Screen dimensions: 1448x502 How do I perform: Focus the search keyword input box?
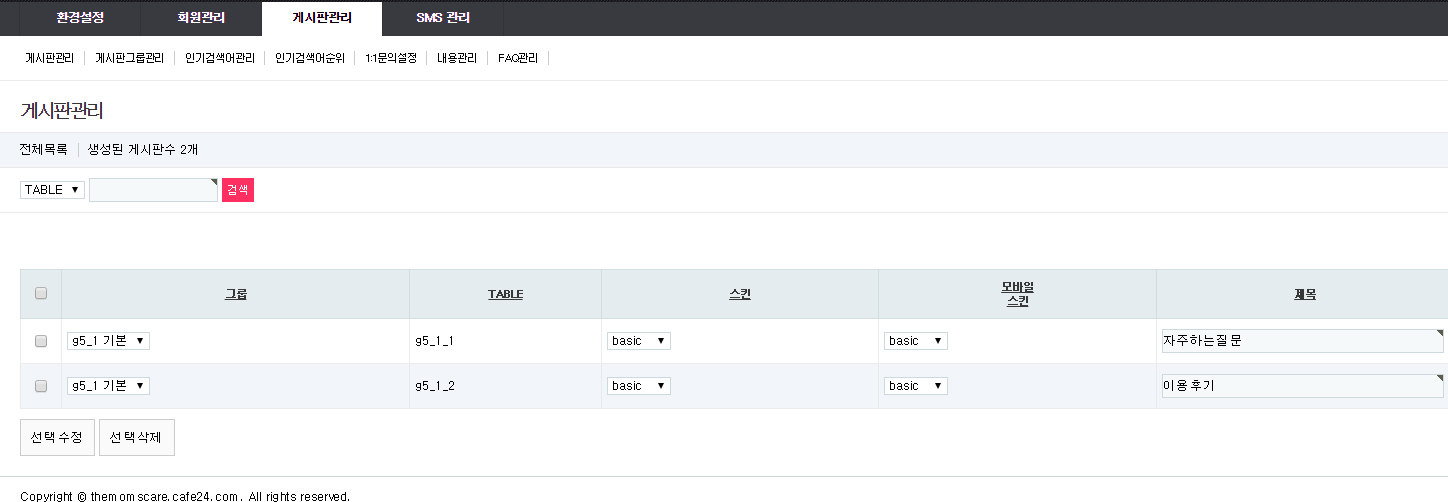tap(153, 190)
